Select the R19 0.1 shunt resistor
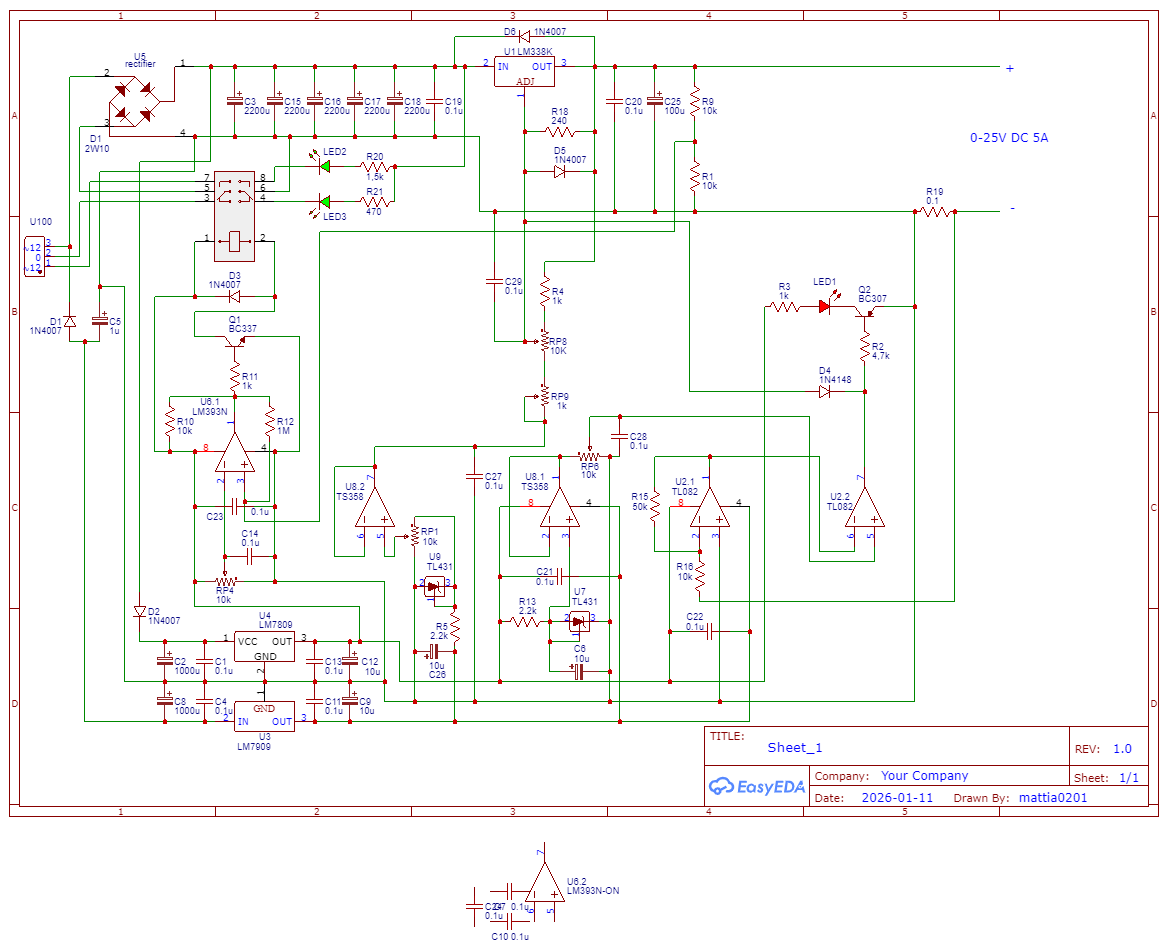The height and width of the screenshot is (952, 1169). [935, 212]
